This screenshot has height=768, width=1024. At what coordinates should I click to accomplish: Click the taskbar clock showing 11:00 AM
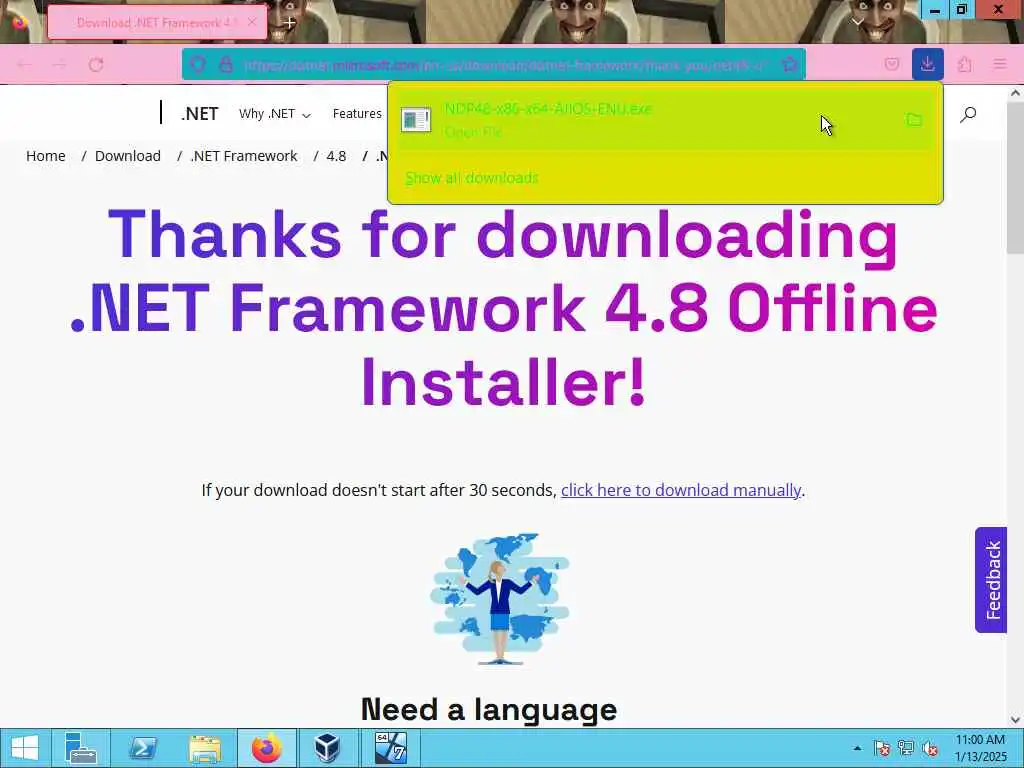pyautogui.click(x=980, y=748)
